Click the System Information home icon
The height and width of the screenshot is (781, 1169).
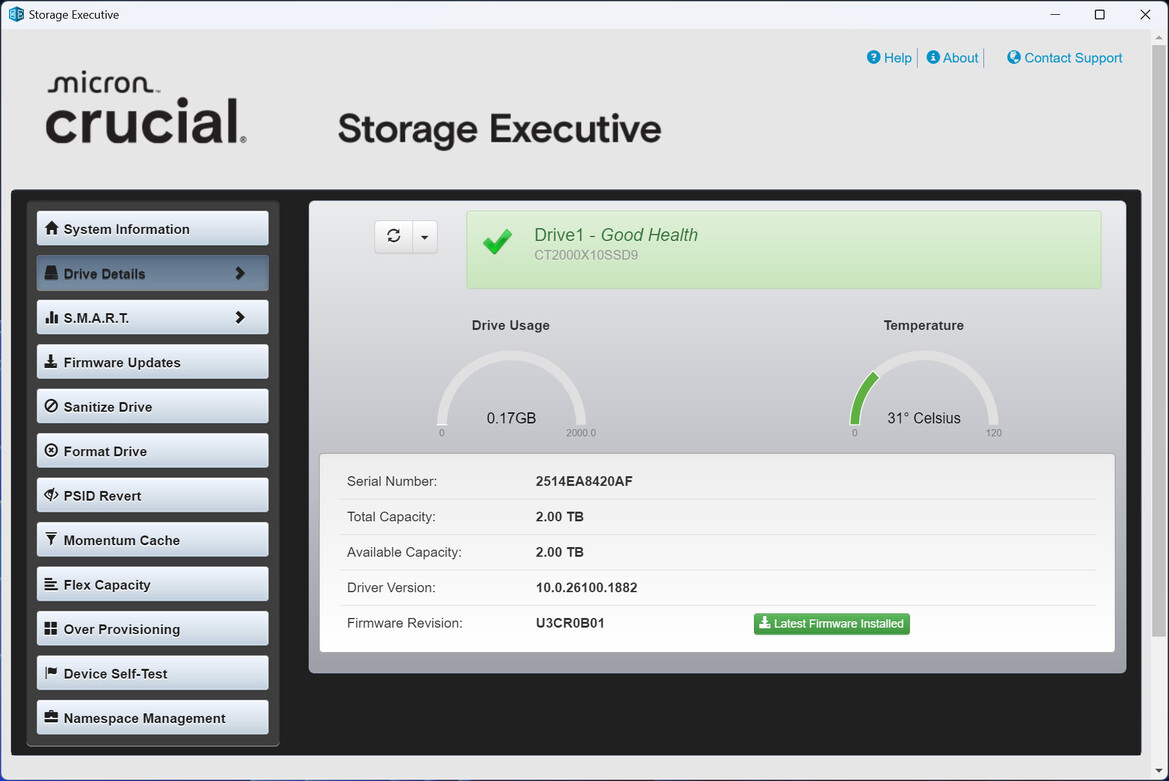pyautogui.click(x=52, y=229)
